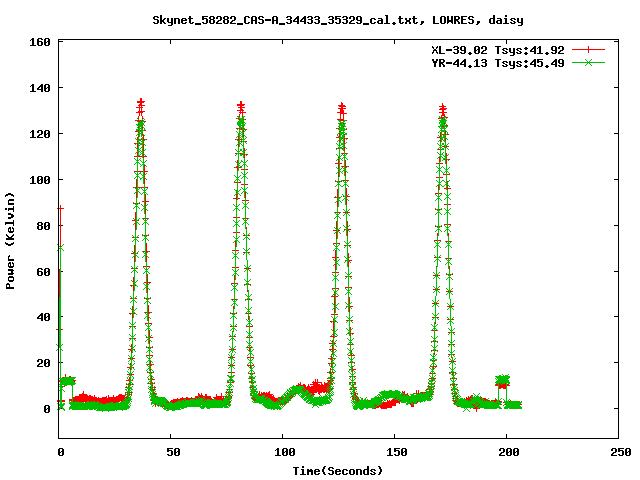Click the x-axis origin tick label 0

tap(61, 452)
